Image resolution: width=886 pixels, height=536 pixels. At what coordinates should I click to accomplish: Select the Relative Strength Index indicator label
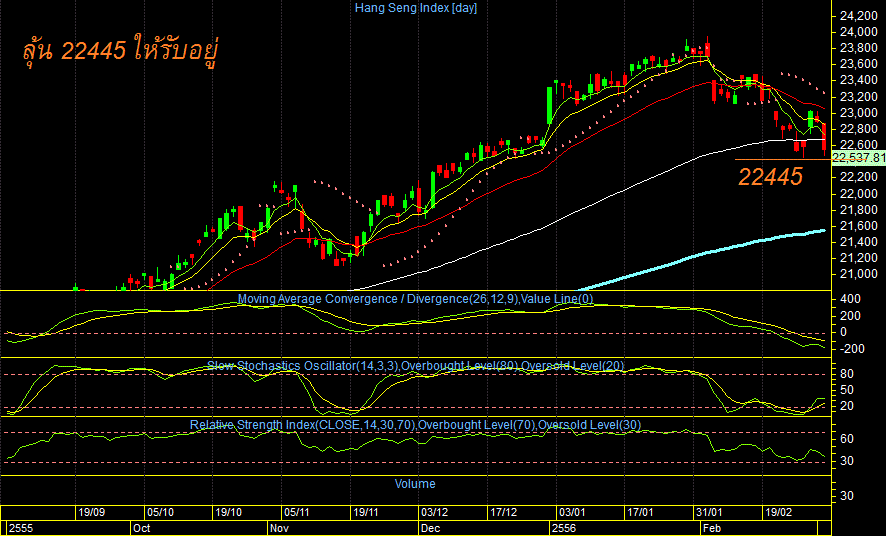415,425
